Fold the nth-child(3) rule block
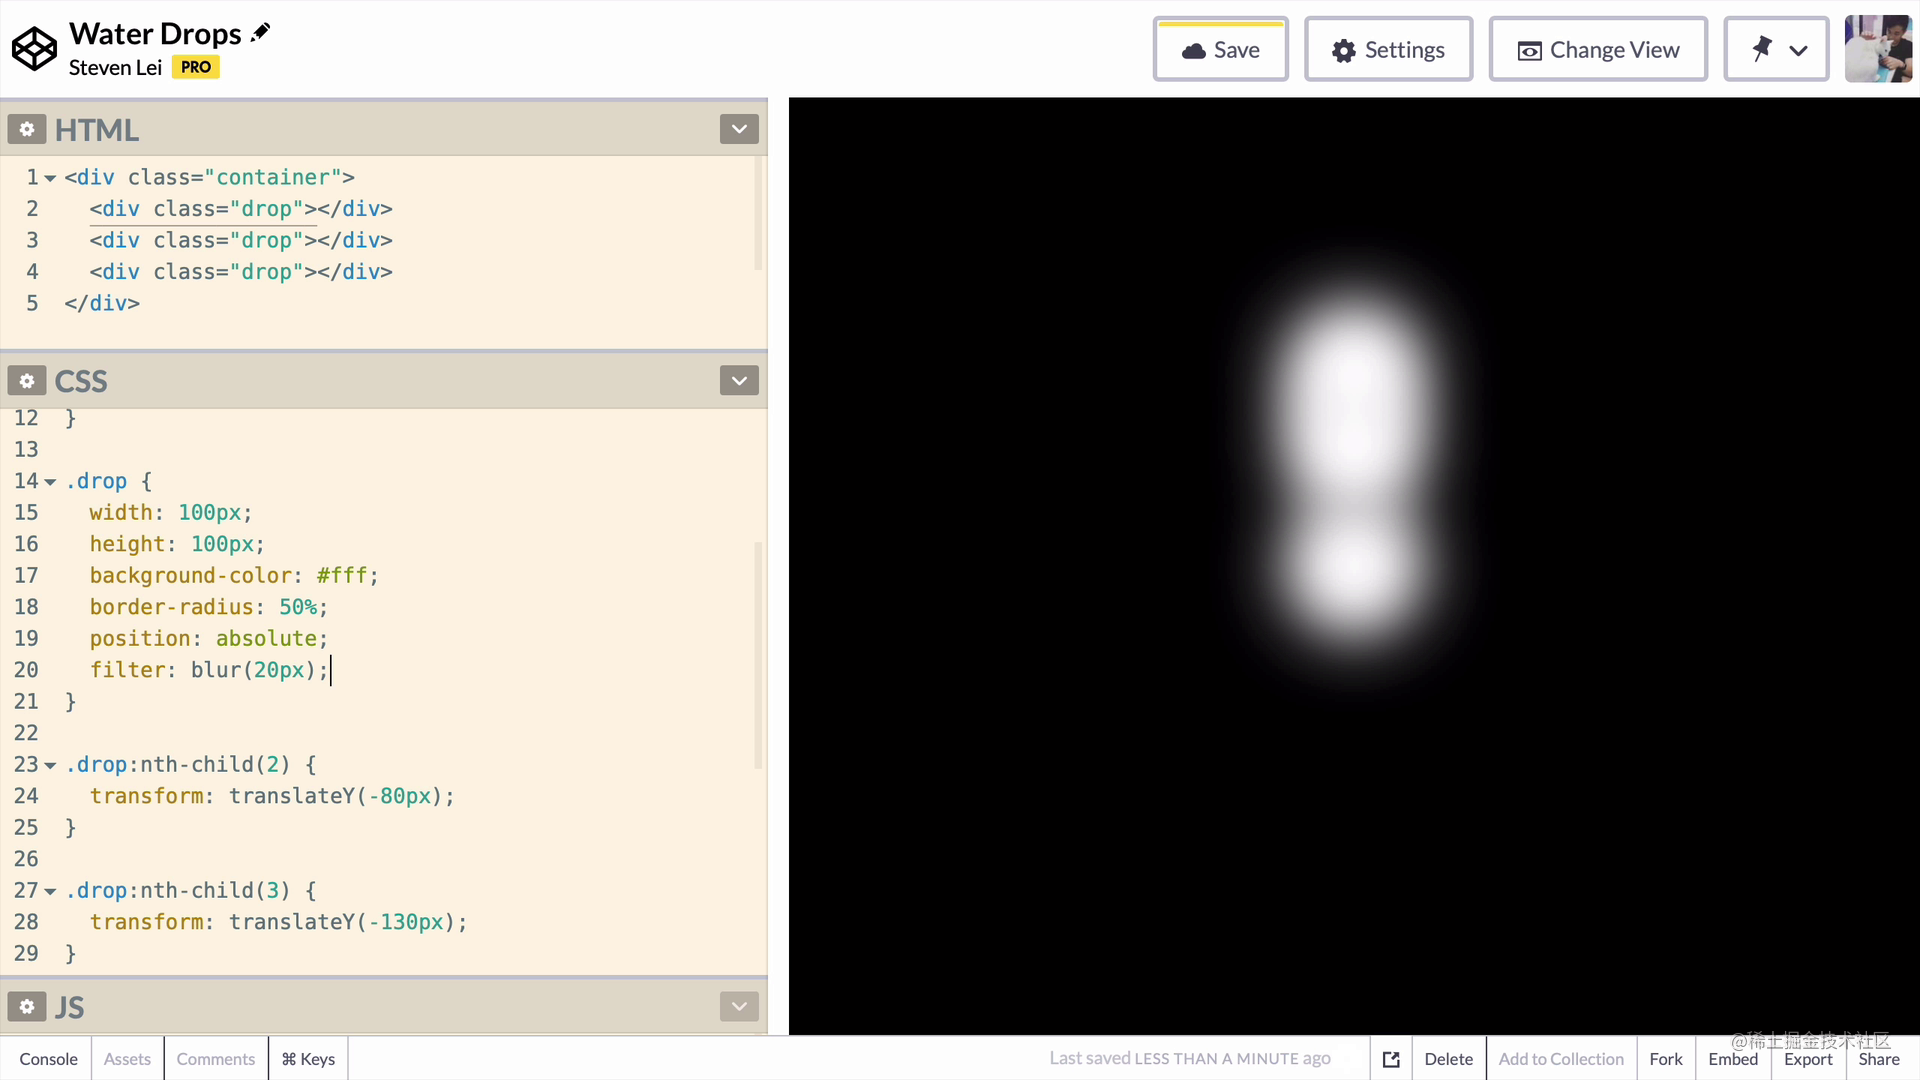The height and width of the screenshot is (1080, 1920). 50,891
